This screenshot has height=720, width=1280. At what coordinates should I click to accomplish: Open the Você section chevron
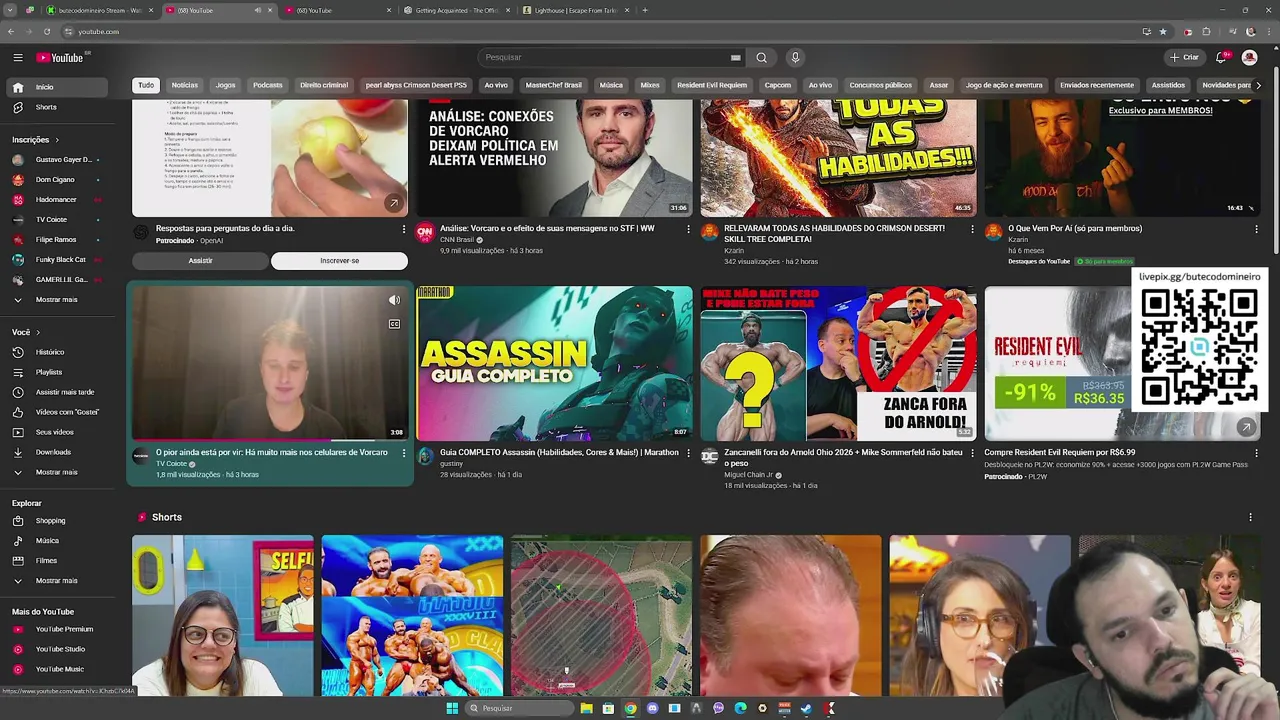38,332
